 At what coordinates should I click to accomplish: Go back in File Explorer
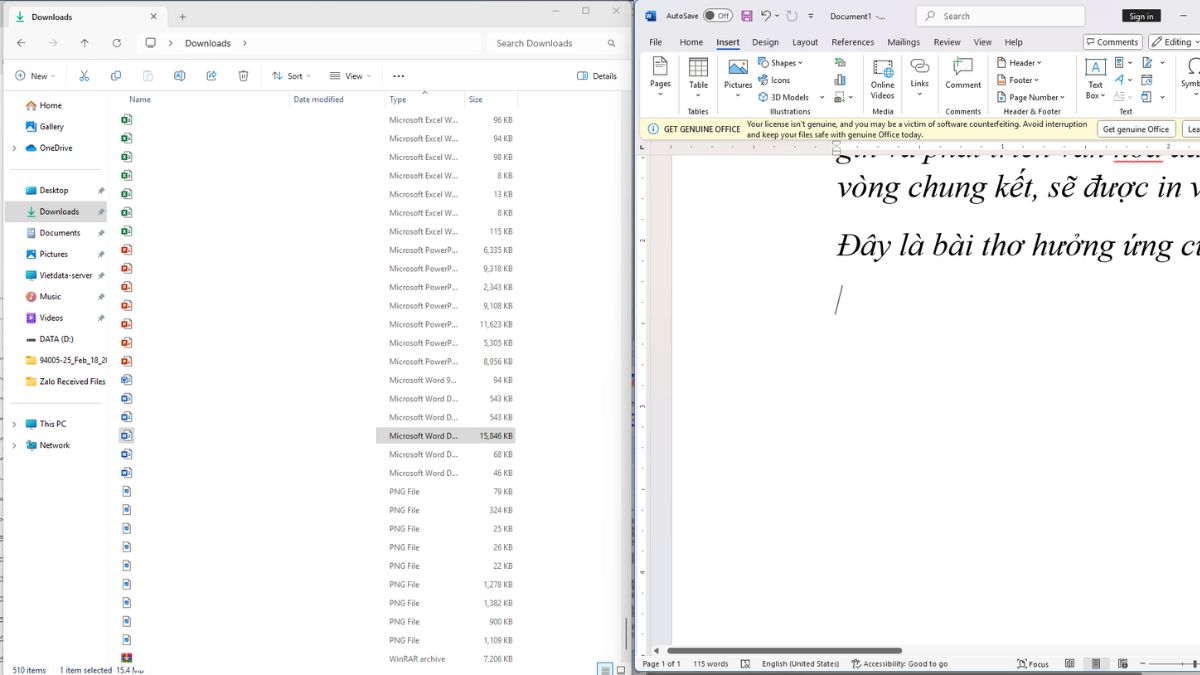pyautogui.click(x=21, y=43)
